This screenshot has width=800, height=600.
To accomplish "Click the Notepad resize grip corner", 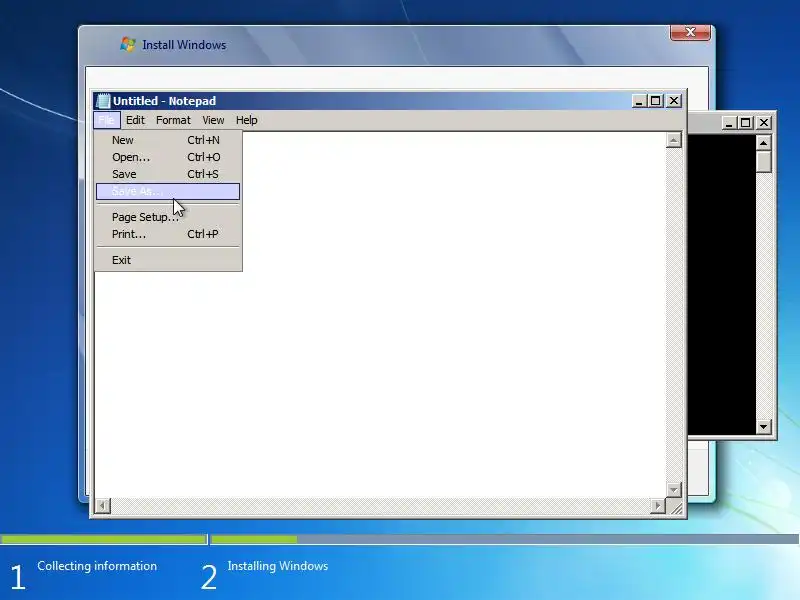I will [675, 507].
